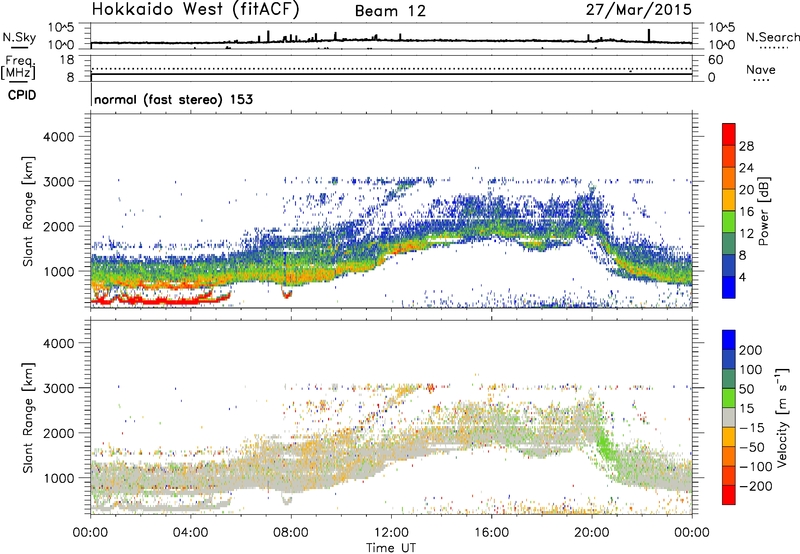800x554 pixels.
Task: Click the gray segment of the velocity colorbar
Action: point(729,418)
